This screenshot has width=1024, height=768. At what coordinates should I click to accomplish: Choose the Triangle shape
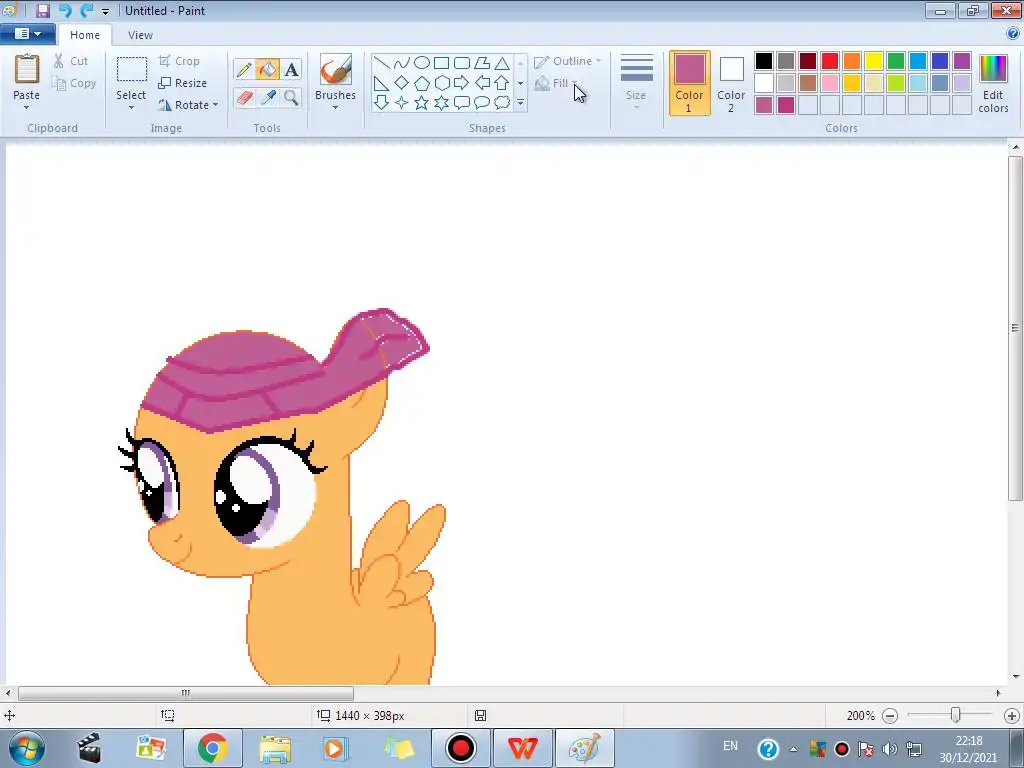click(502, 63)
